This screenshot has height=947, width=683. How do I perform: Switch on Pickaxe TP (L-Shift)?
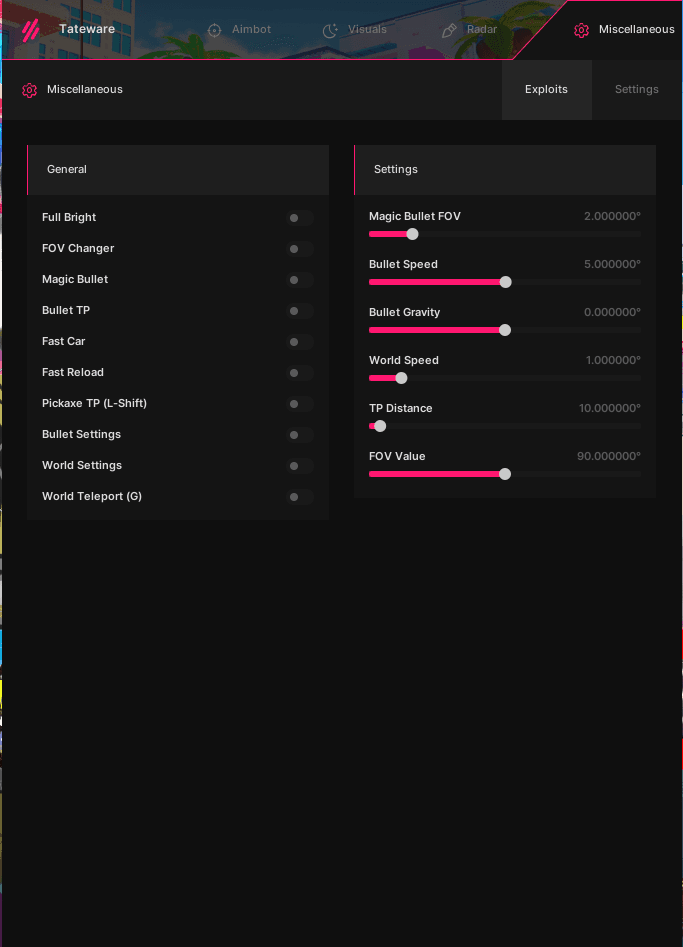click(299, 404)
